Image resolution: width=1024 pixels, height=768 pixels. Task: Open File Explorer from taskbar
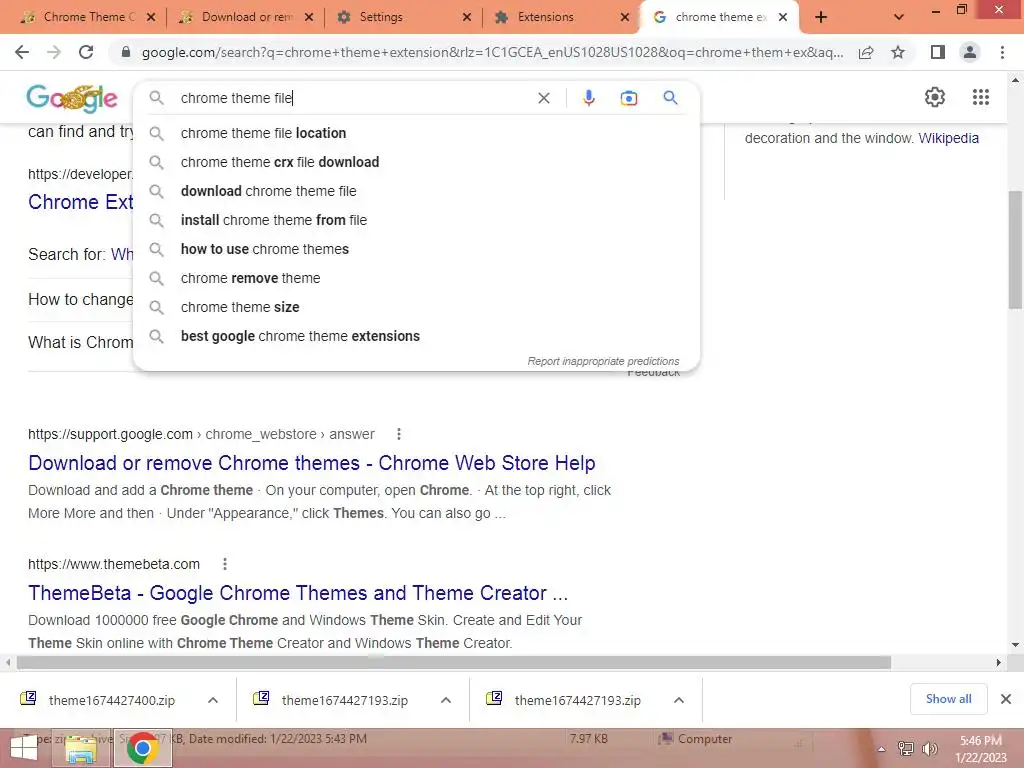pyautogui.click(x=80, y=748)
